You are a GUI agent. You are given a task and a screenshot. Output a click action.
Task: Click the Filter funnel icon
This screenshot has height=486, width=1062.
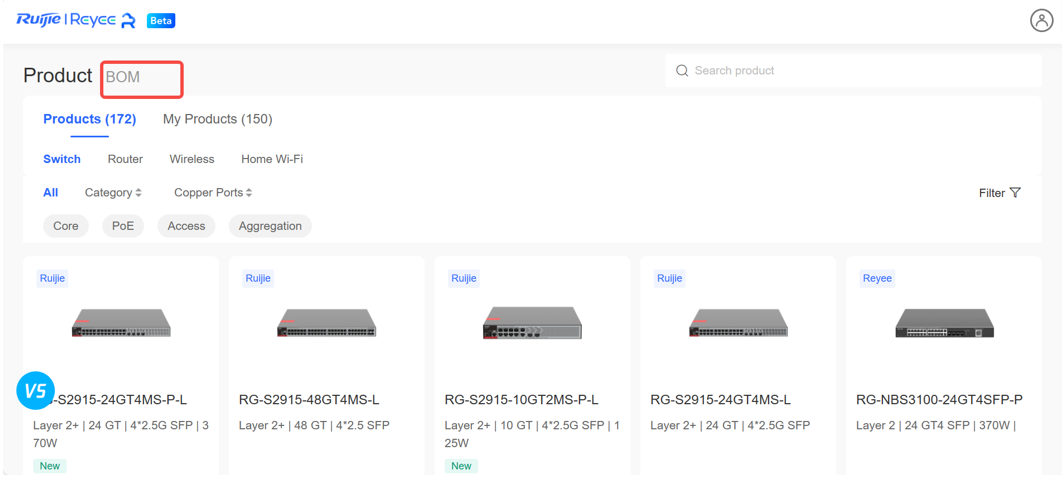coord(1015,193)
